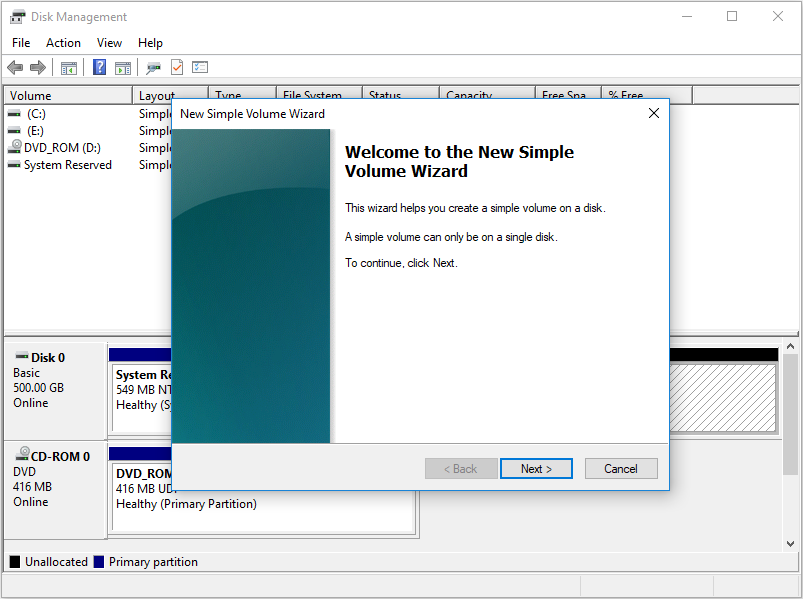Sort by the Capacity column header
The height and width of the screenshot is (599, 803).
(x=487, y=94)
